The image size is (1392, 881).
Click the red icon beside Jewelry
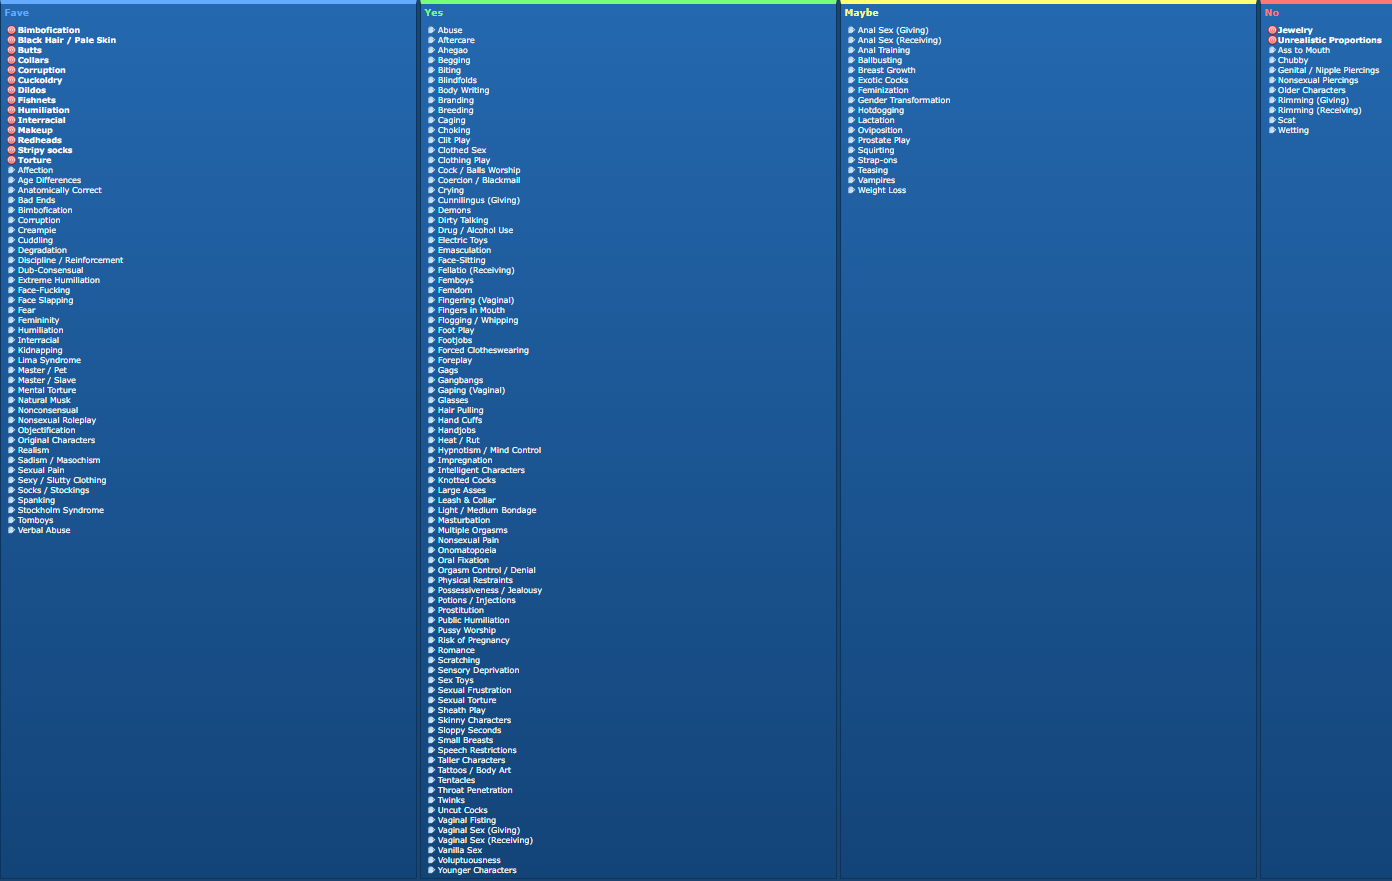coord(1272,30)
